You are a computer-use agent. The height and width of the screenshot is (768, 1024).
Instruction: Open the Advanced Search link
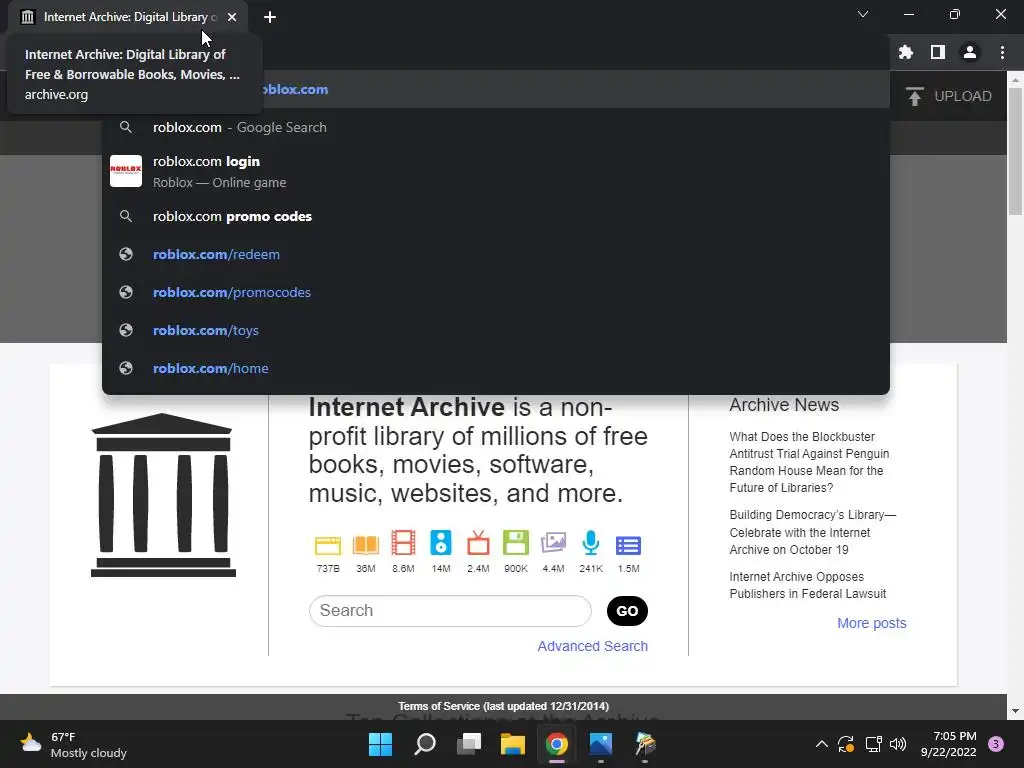(592, 646)
